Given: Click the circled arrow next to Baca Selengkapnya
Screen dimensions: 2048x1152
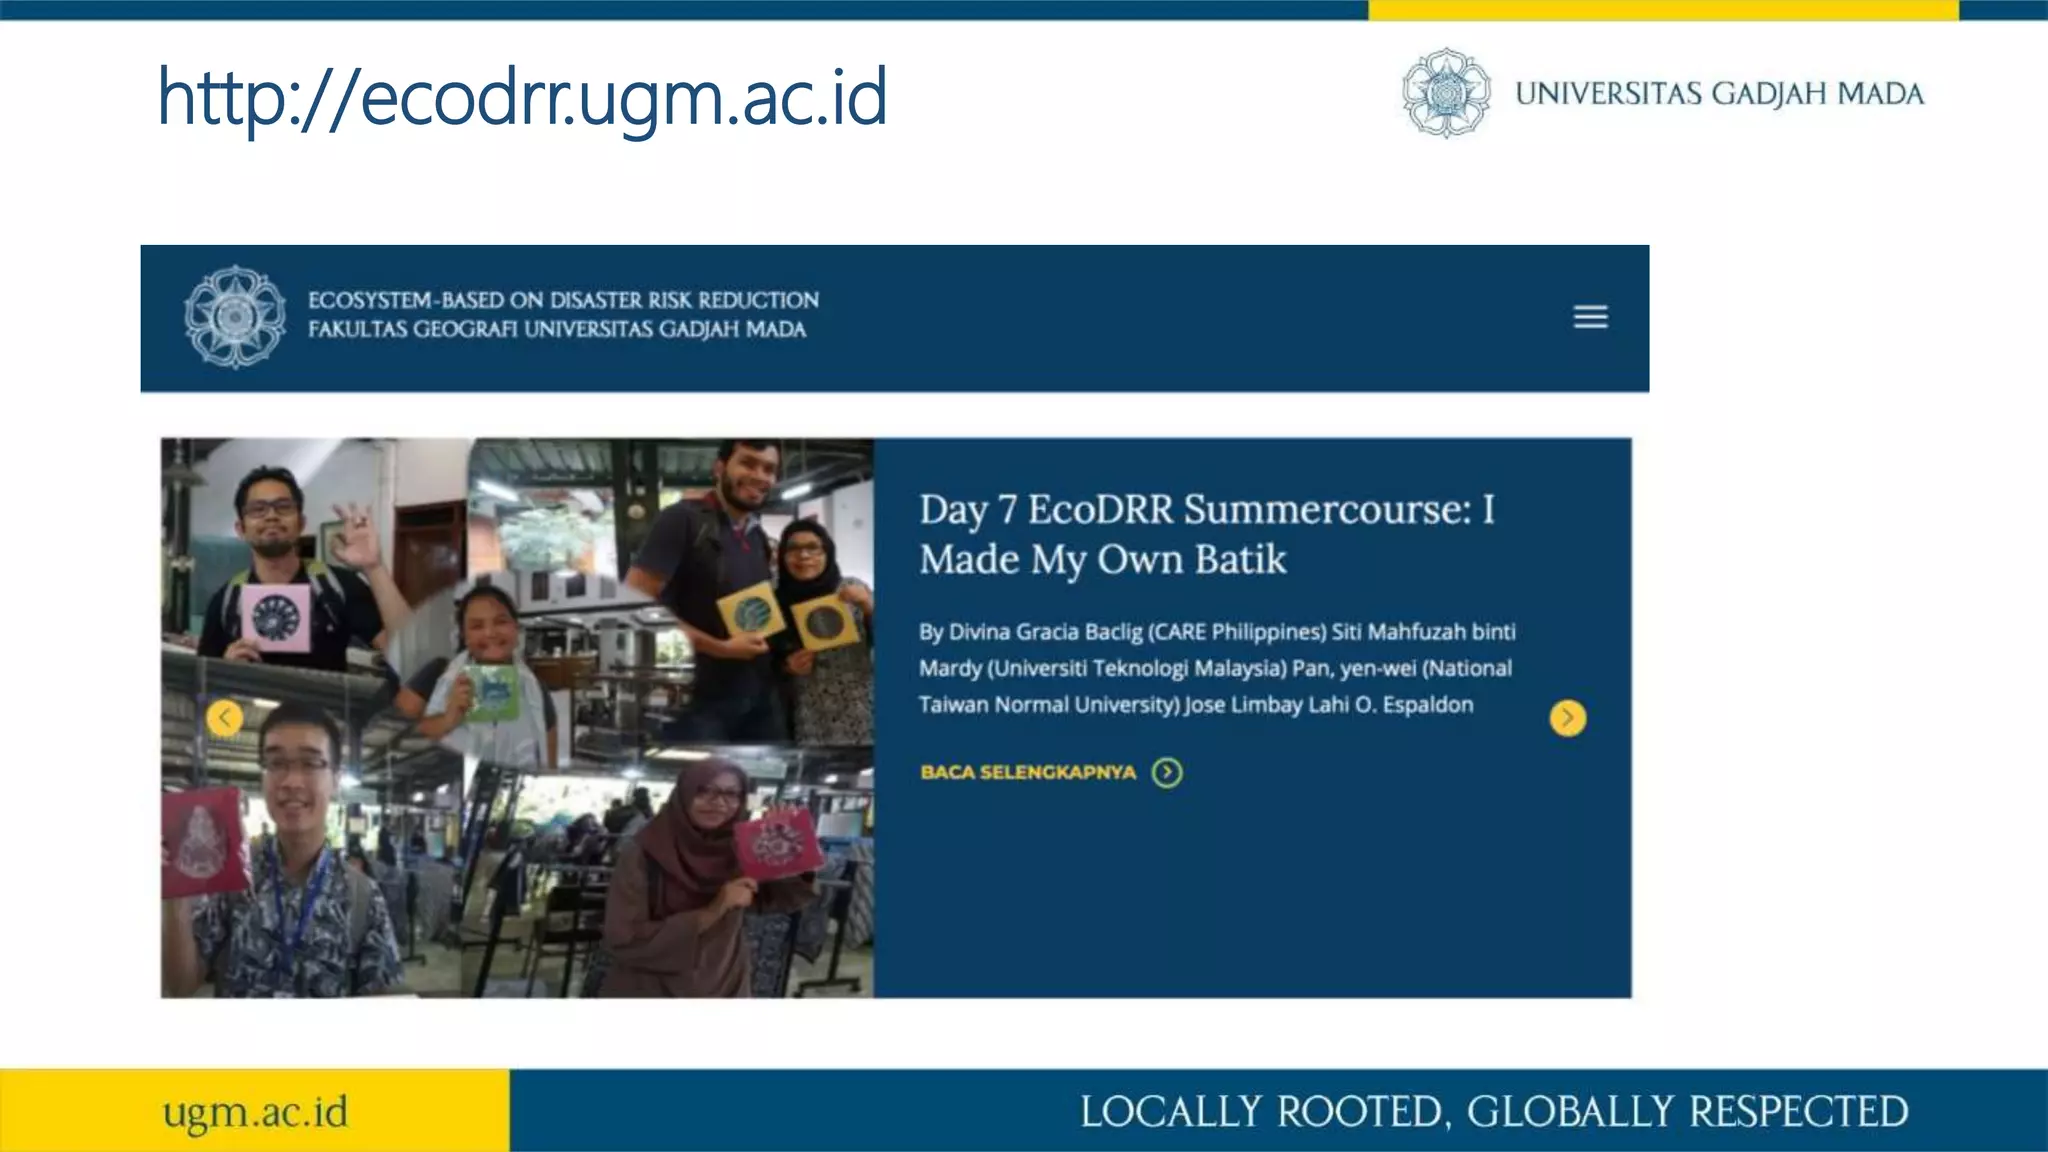Looking at the screenshot, I should 1167,772.
